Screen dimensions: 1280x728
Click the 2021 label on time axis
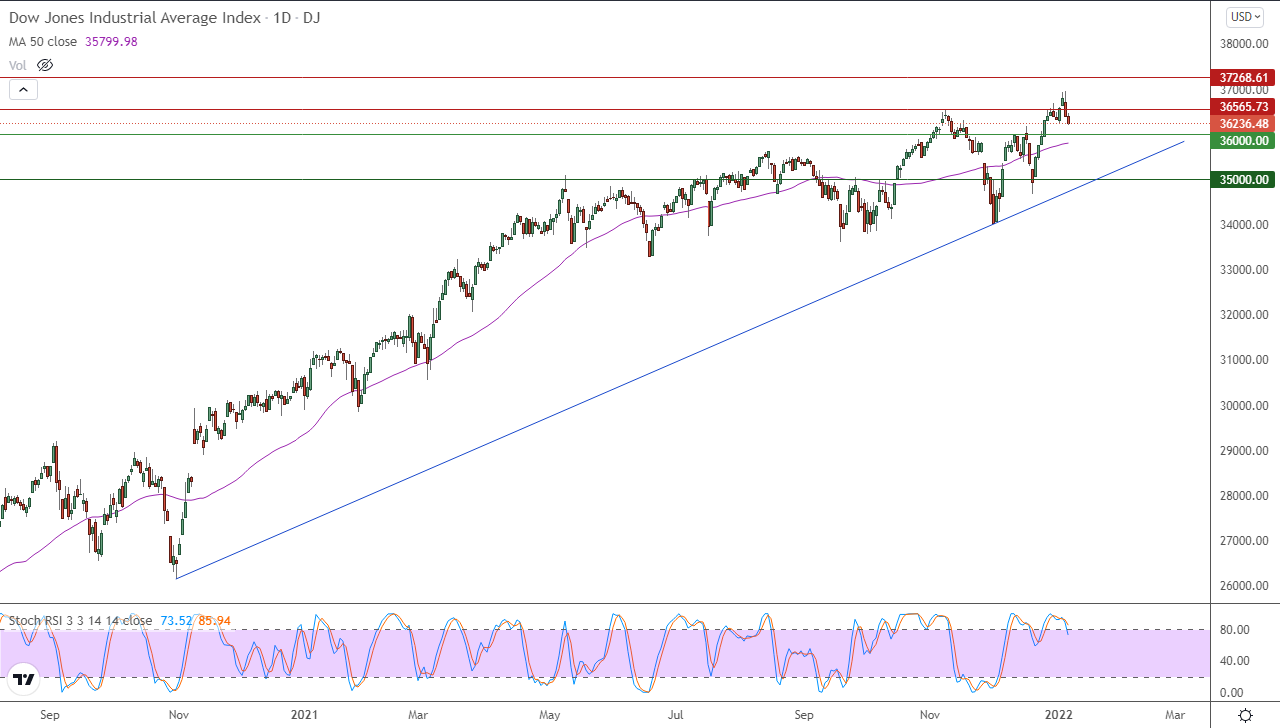[x=304, y=715]
